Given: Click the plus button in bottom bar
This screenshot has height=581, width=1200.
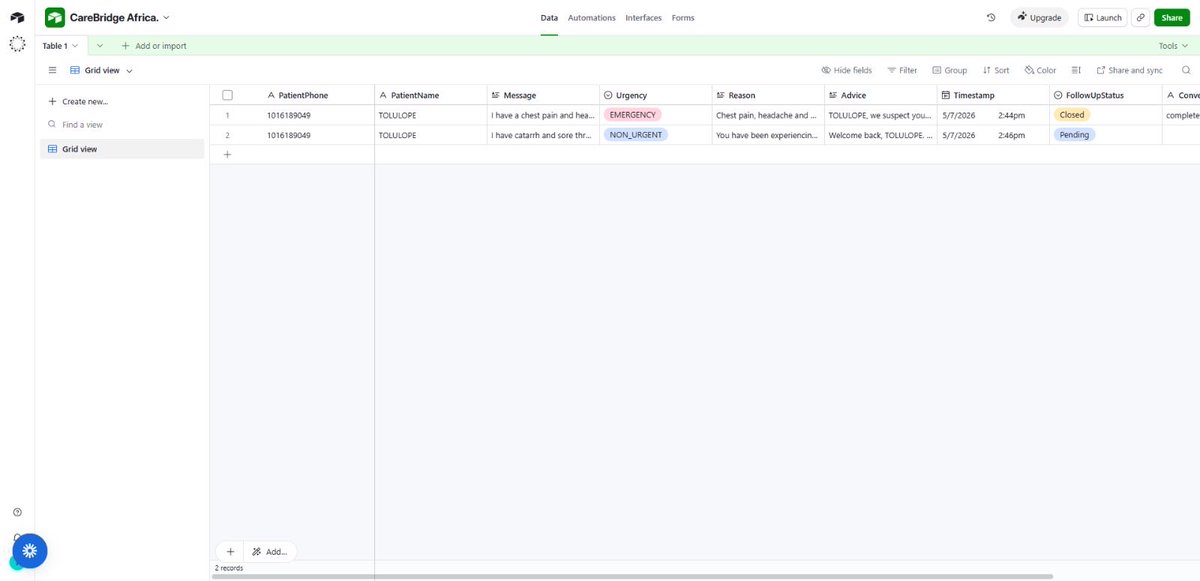Looking at the screenshot, I should pos(230,551).
